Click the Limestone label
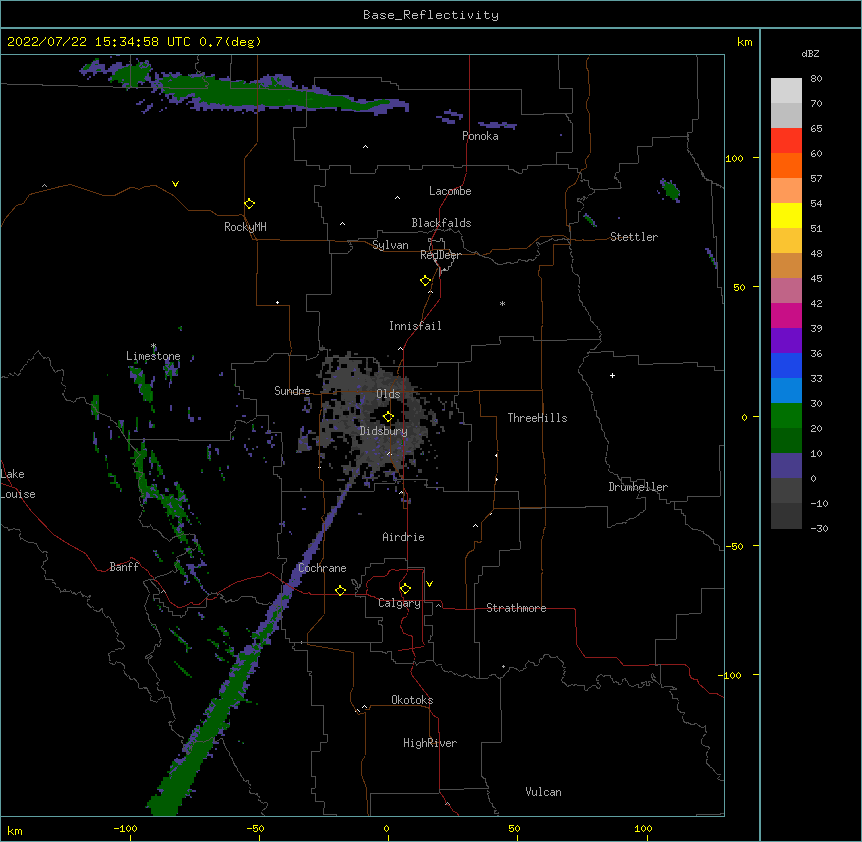 [153, 356]
